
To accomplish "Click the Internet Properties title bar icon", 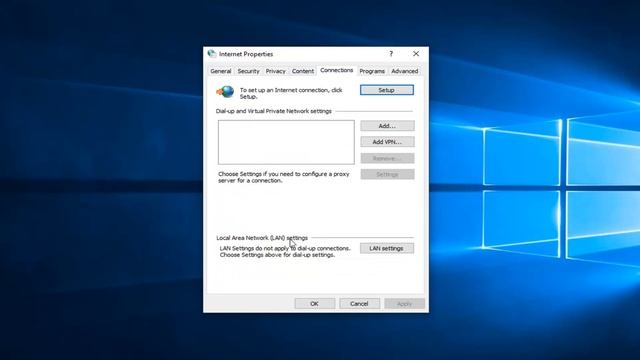I will 211,53.
